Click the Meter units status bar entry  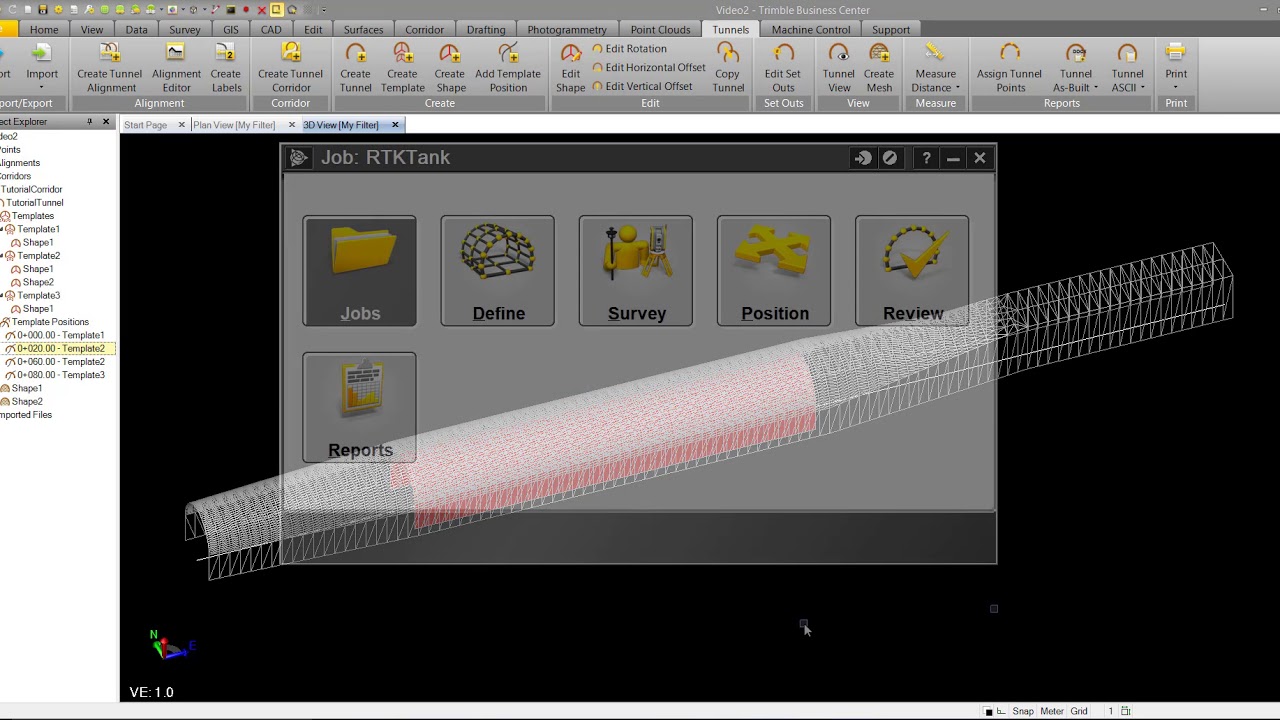(x=1052, y=711)
